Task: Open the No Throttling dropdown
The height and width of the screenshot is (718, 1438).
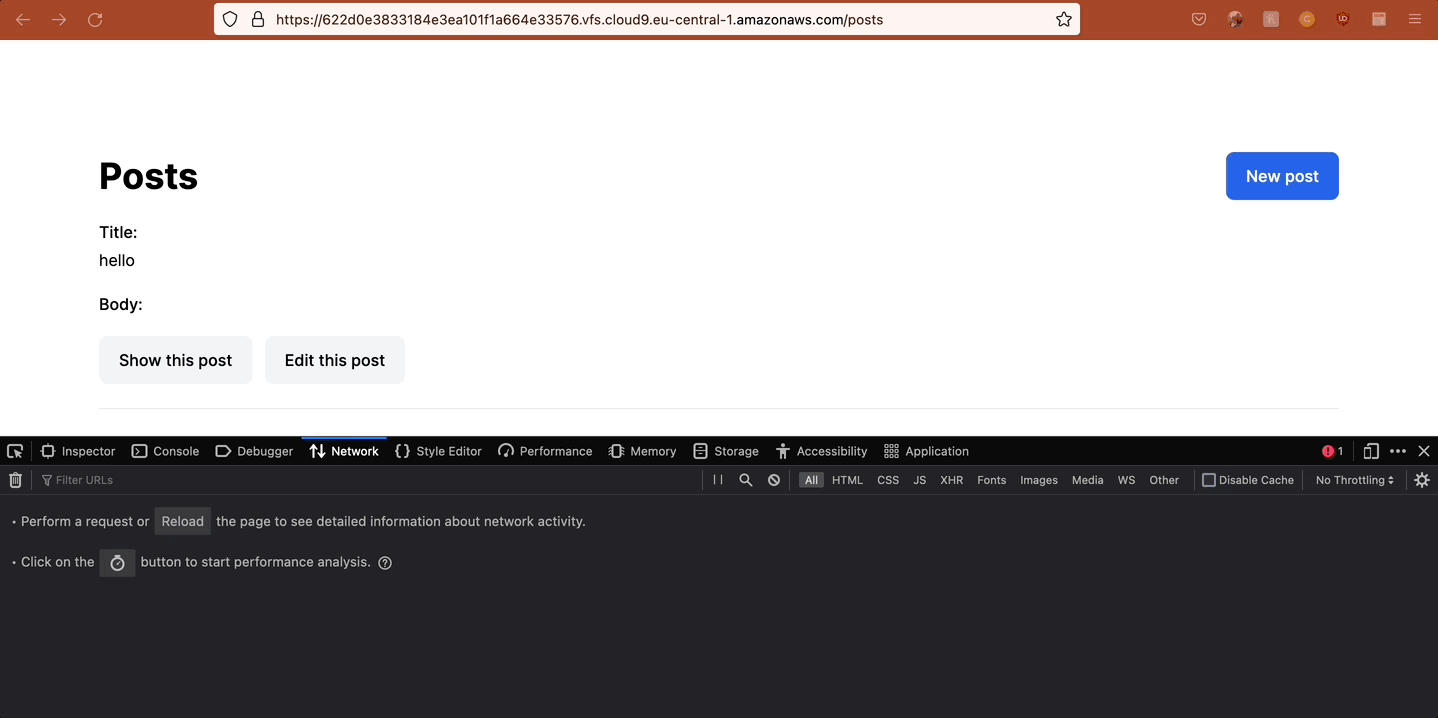Action: (1355, 480)
